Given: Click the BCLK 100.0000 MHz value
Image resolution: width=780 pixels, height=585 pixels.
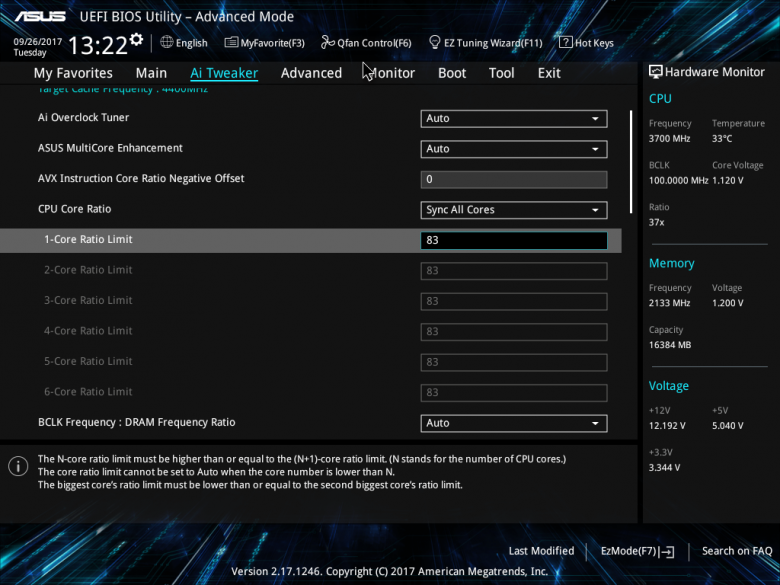Looking at the screenshot, I should click(678, 181).
